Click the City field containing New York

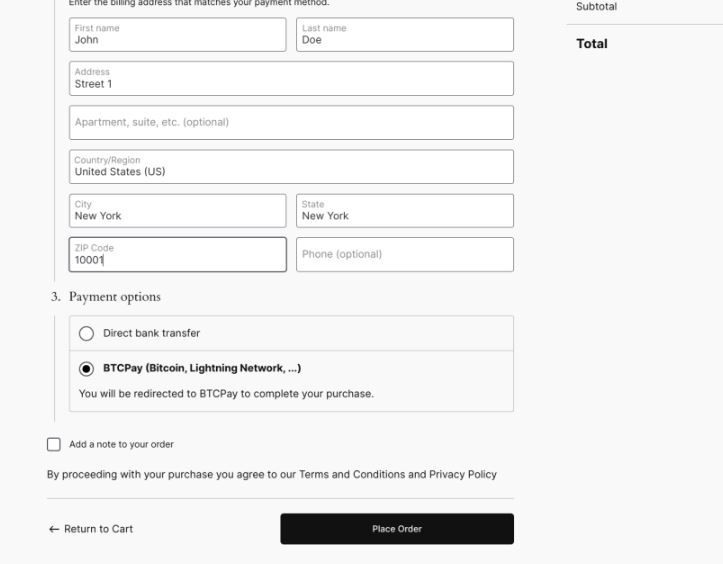[178, 211]
